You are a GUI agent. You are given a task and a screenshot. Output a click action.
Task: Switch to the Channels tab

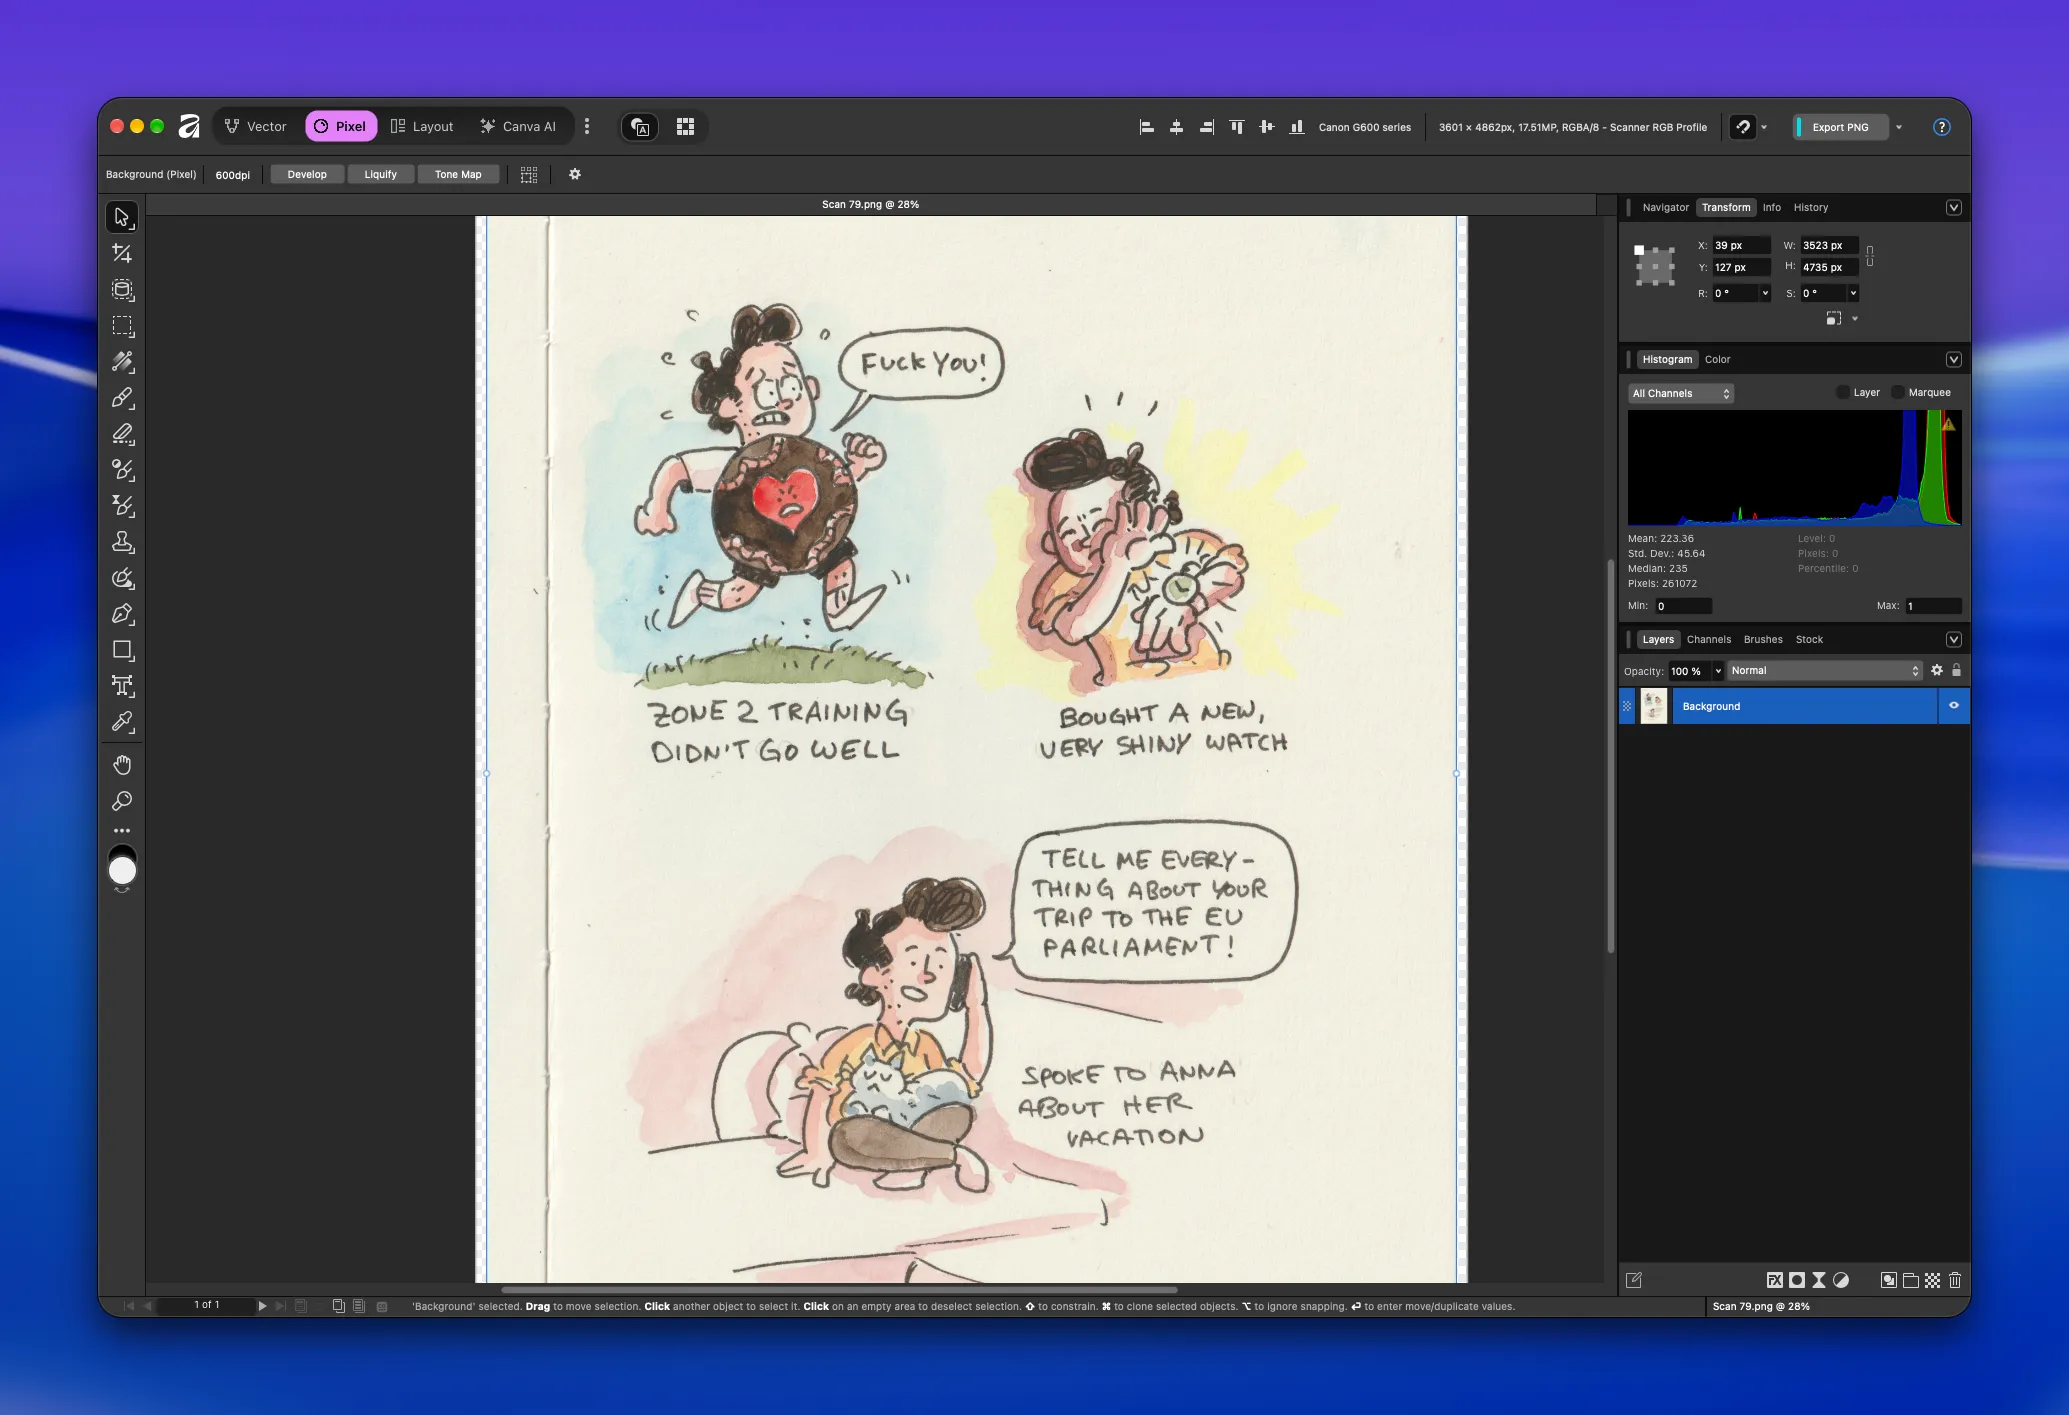coord(1708,640)
